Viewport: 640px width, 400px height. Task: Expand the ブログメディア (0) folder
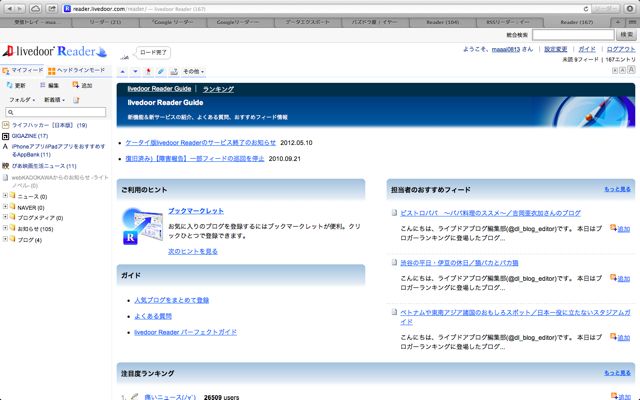click(x=5, y=218)
